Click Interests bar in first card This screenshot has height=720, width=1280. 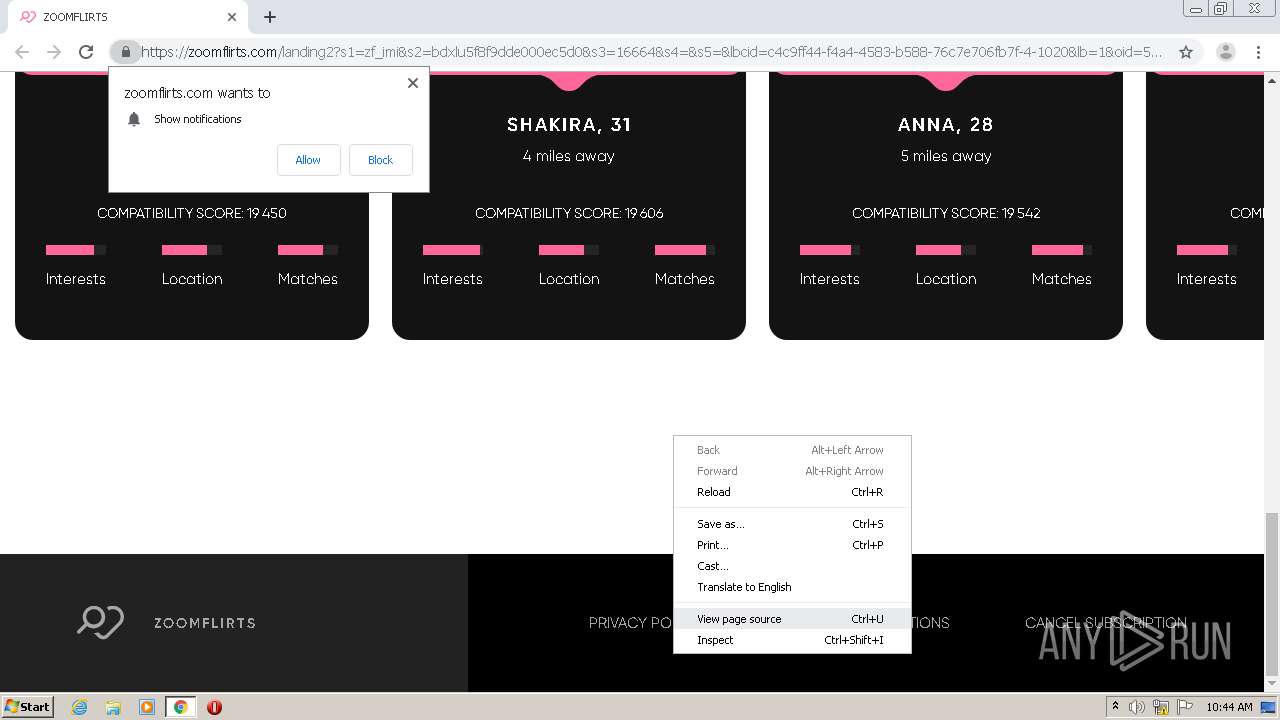[76, 250]
